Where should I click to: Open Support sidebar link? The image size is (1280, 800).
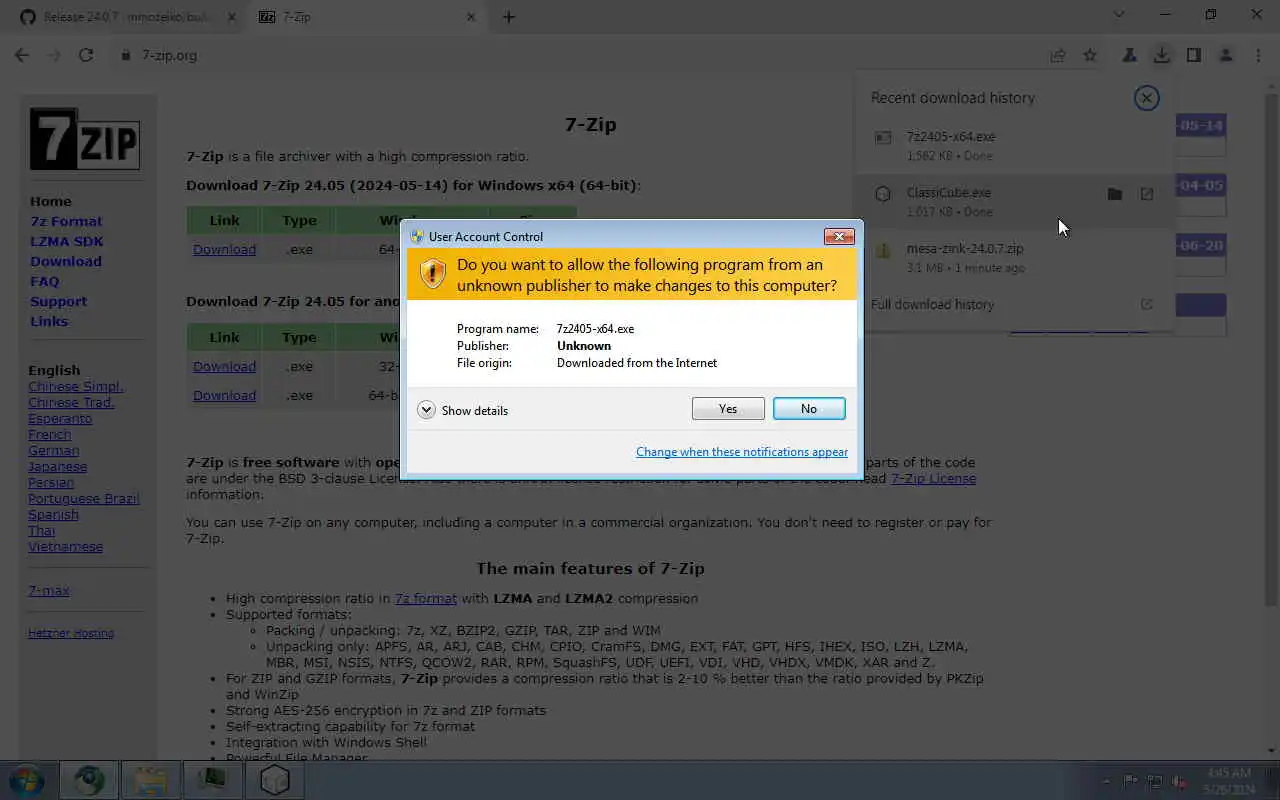(x=58, y=301)
